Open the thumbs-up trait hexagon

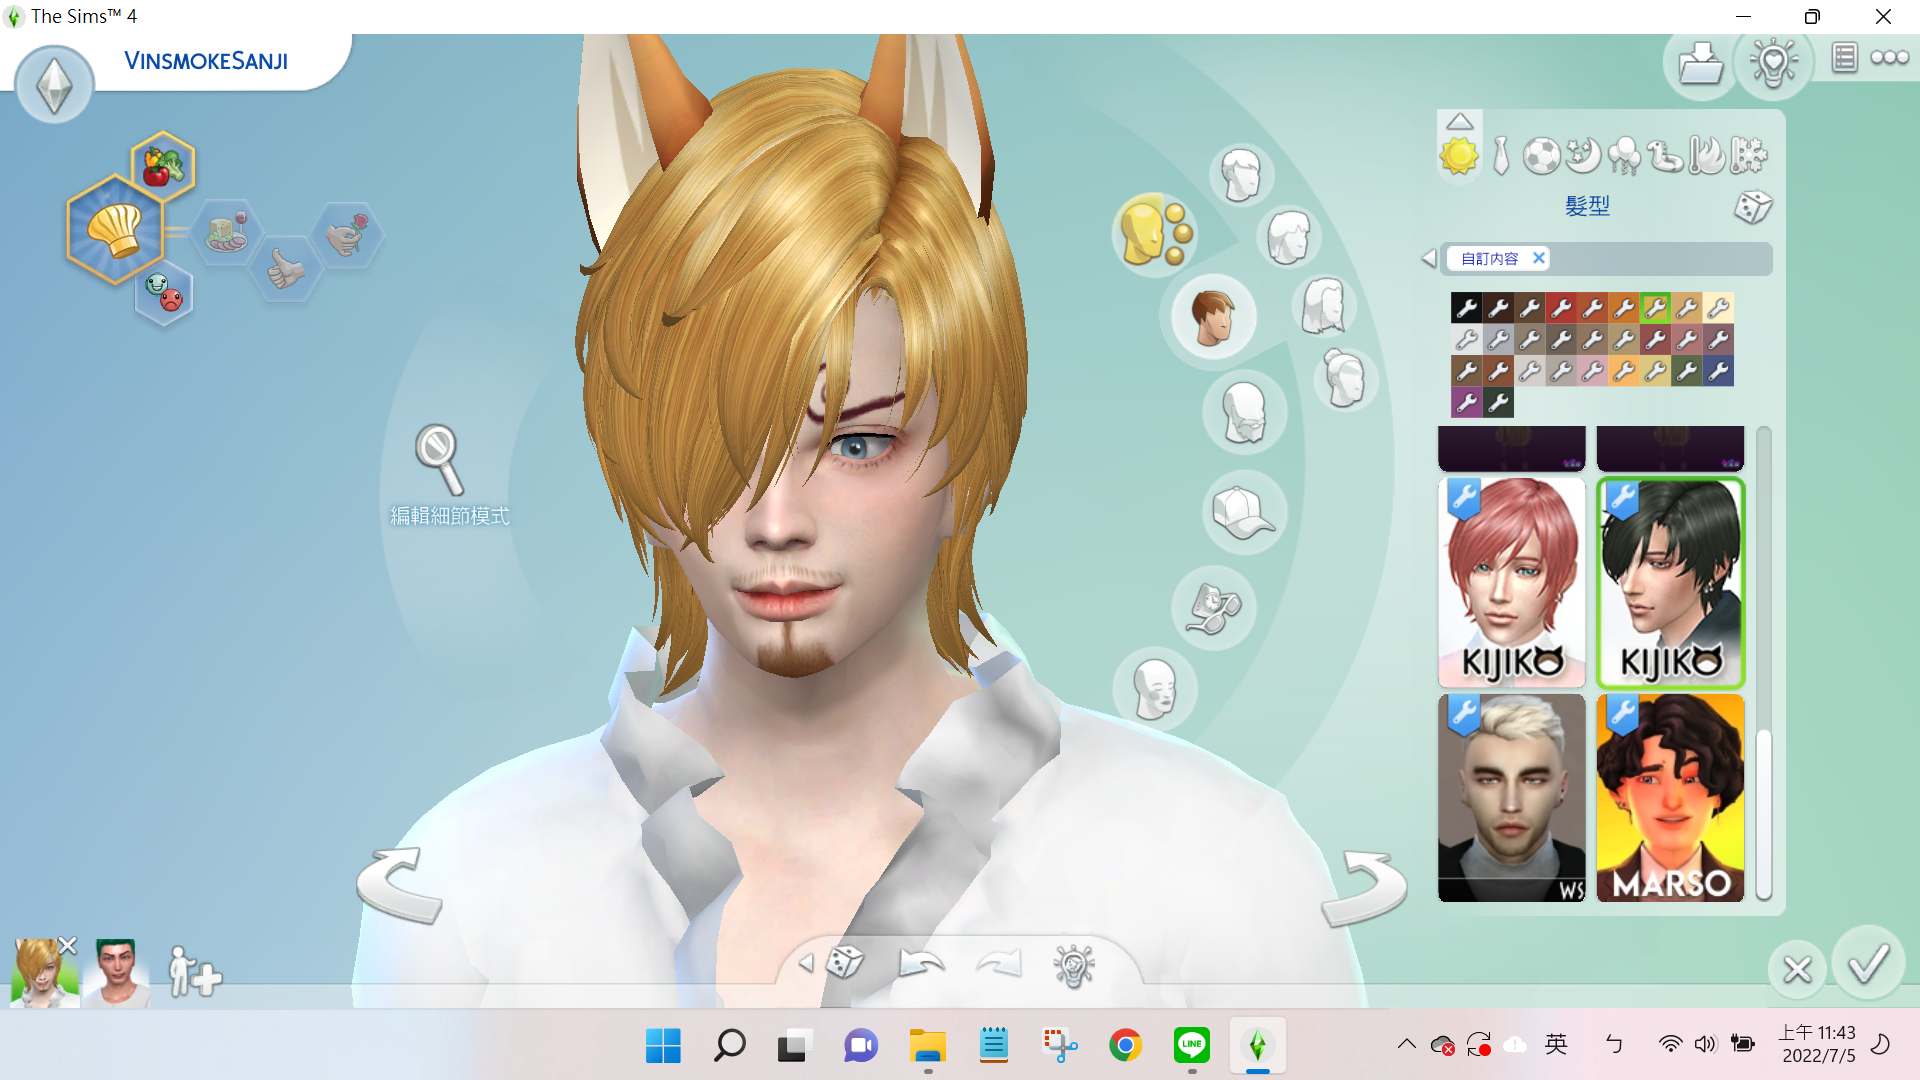(x=286, y=269)
